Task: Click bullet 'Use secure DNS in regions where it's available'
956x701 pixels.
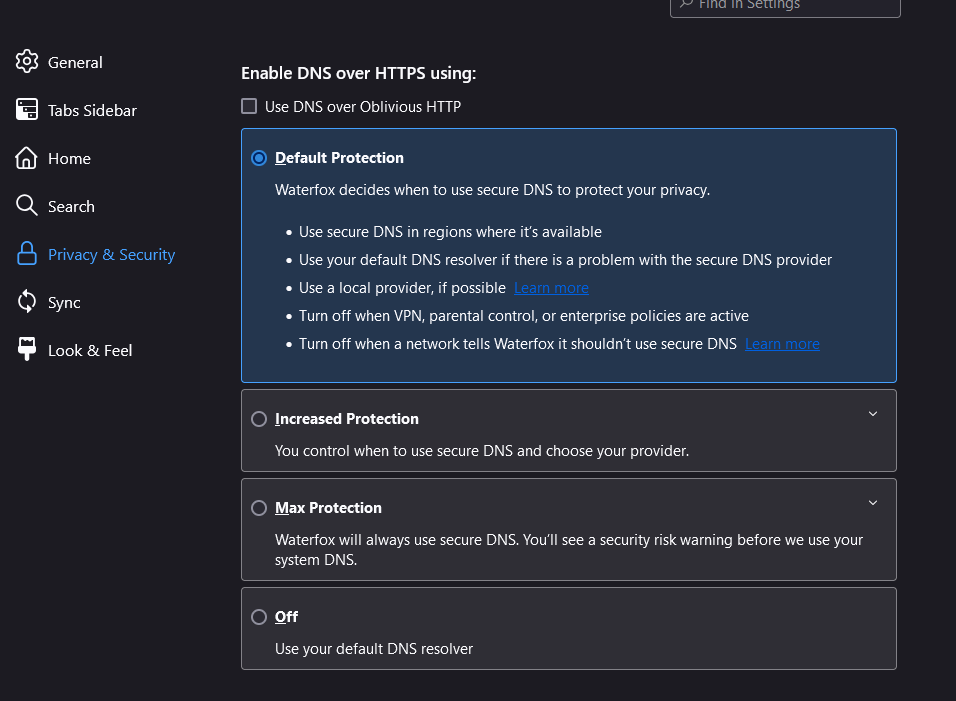Action: (450, 232)
